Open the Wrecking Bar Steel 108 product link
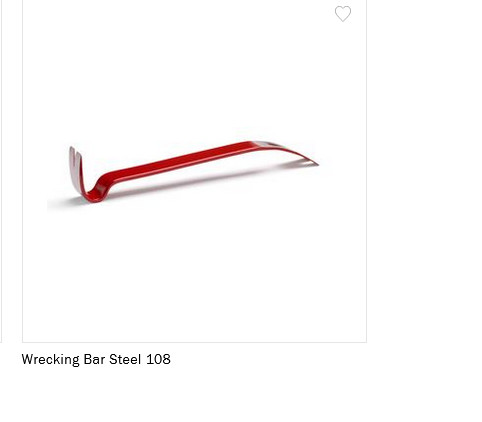The image size is (482, 422). [x=96, y=360]
